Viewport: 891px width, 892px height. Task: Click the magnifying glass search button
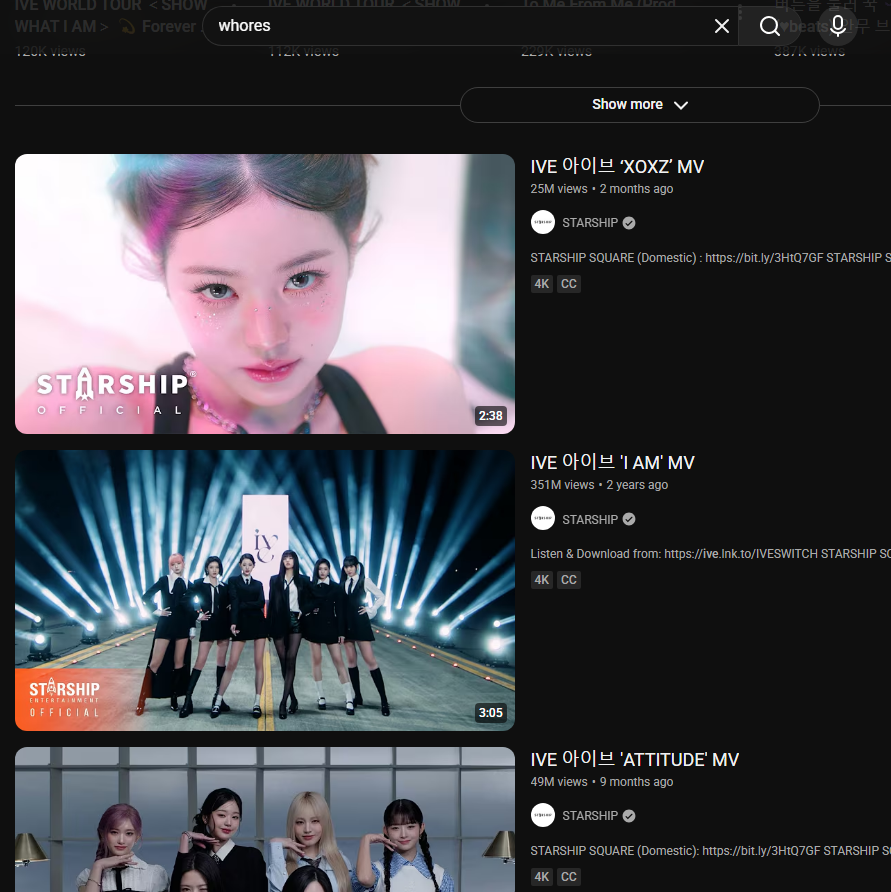[769, 26]
